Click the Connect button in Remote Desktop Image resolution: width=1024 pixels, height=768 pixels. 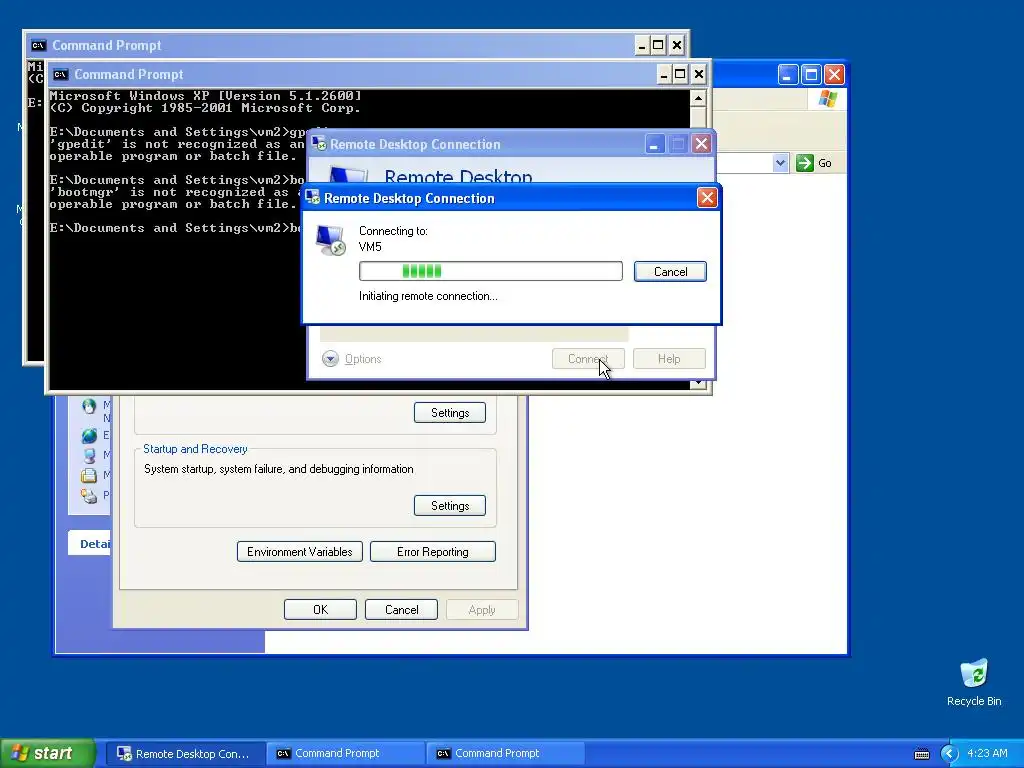[x=588, y=359]
